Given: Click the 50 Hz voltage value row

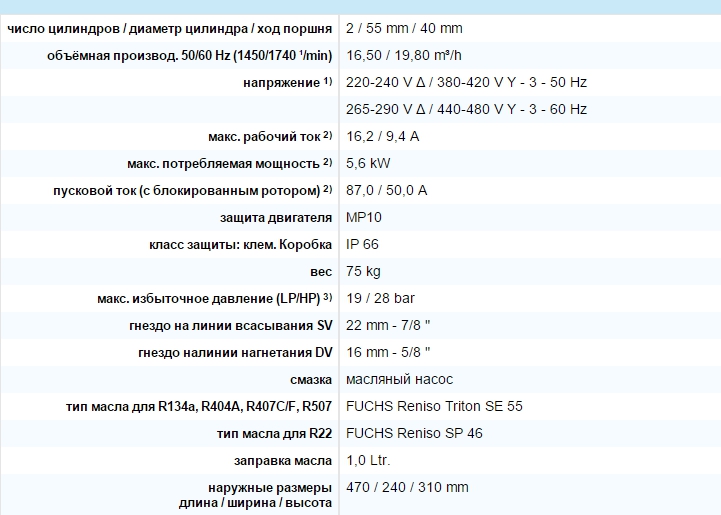Looking at the screenshot, I should click(466, 83).
